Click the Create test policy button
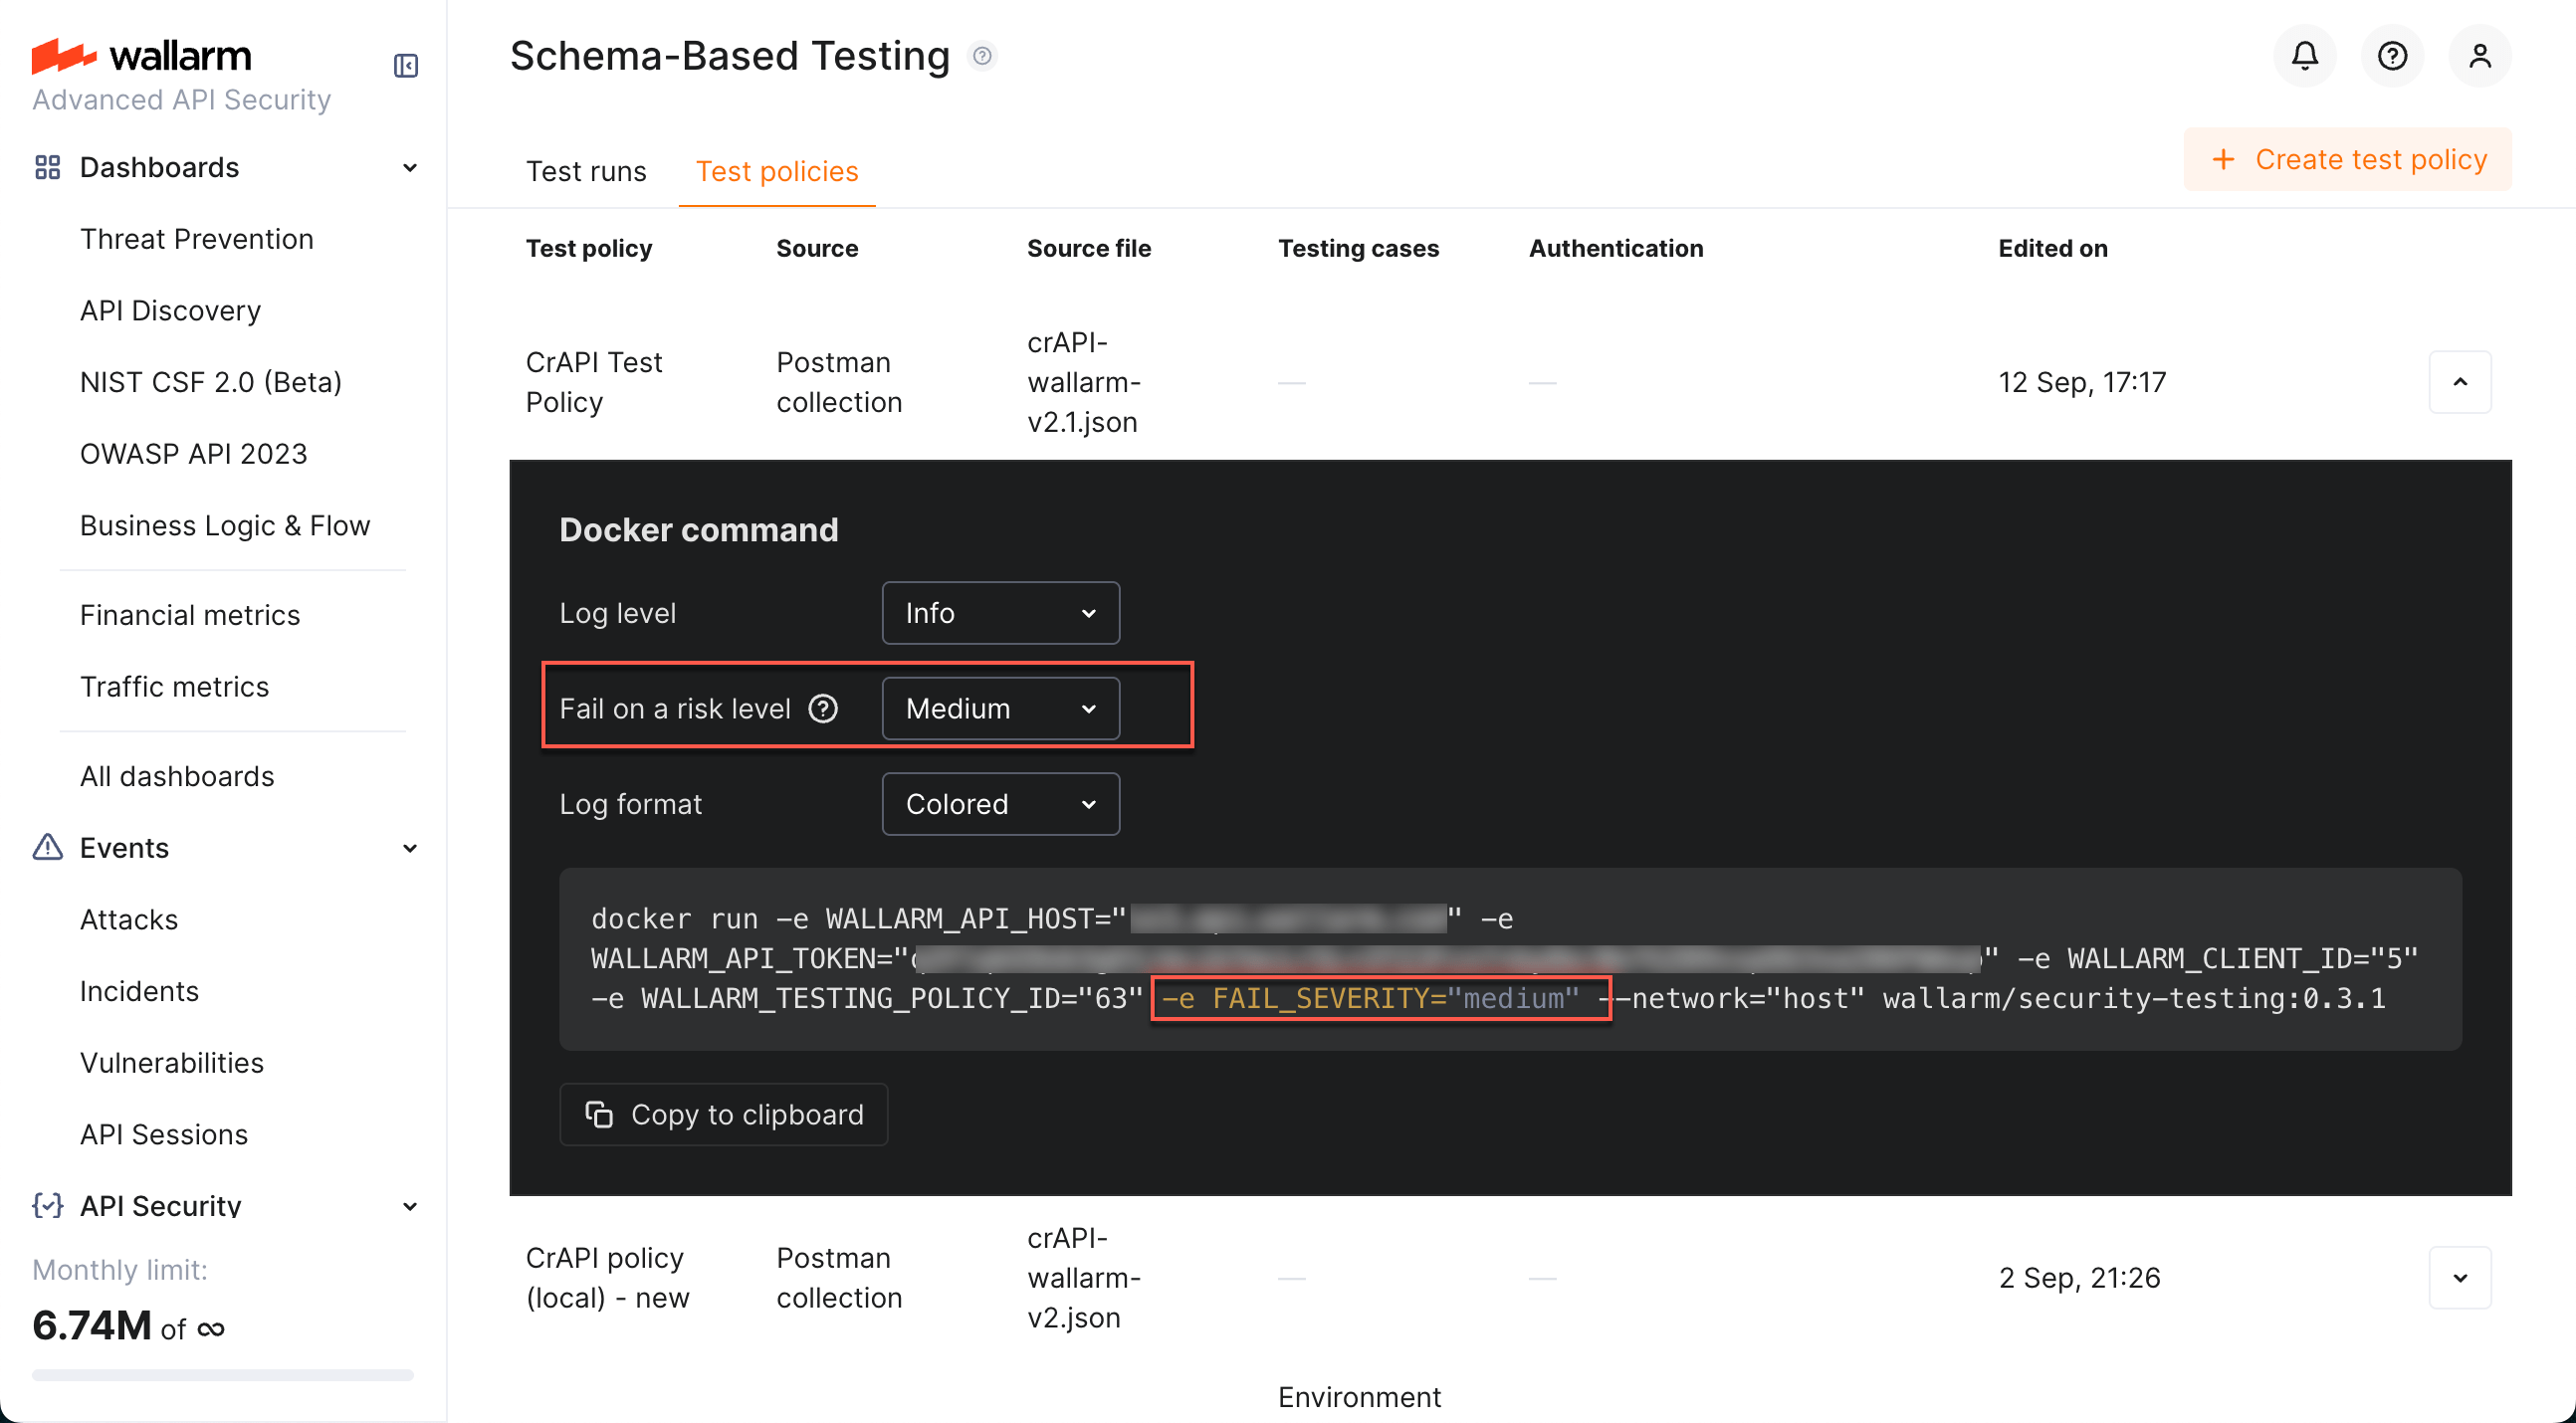 (2347, 159)
